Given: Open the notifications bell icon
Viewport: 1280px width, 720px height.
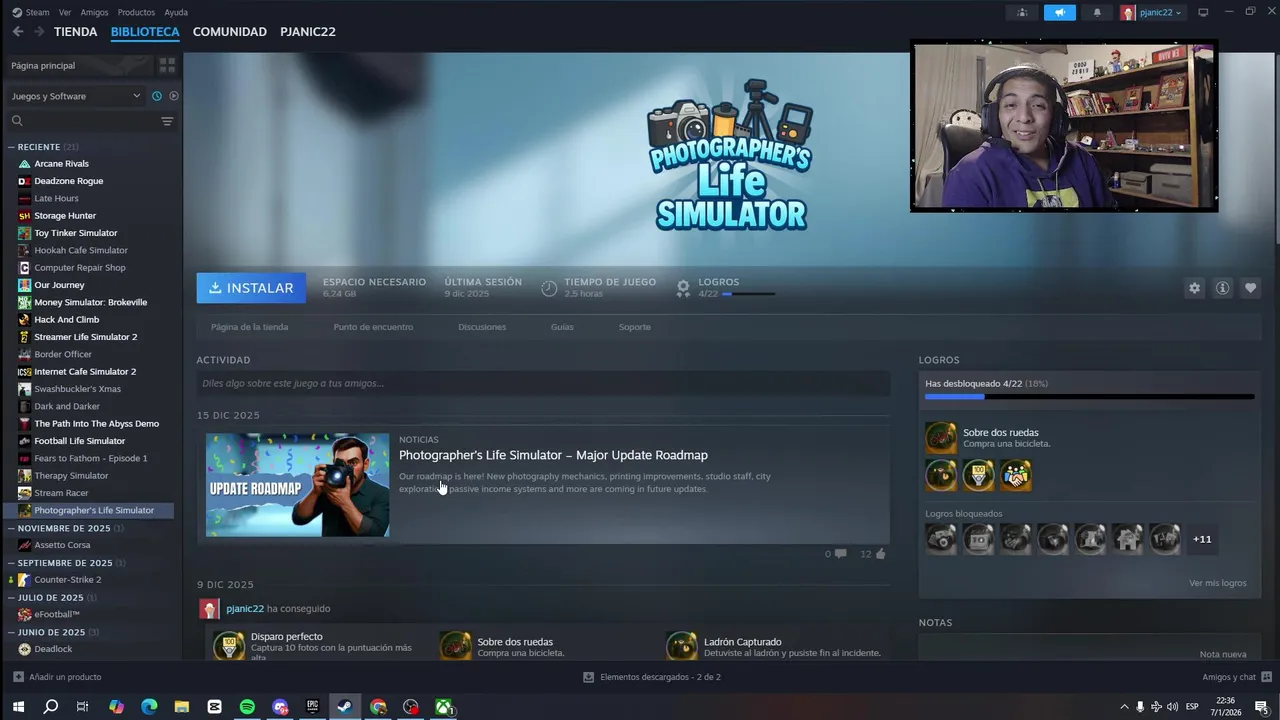Looking at the screenshot, I should coord(1097,12).
